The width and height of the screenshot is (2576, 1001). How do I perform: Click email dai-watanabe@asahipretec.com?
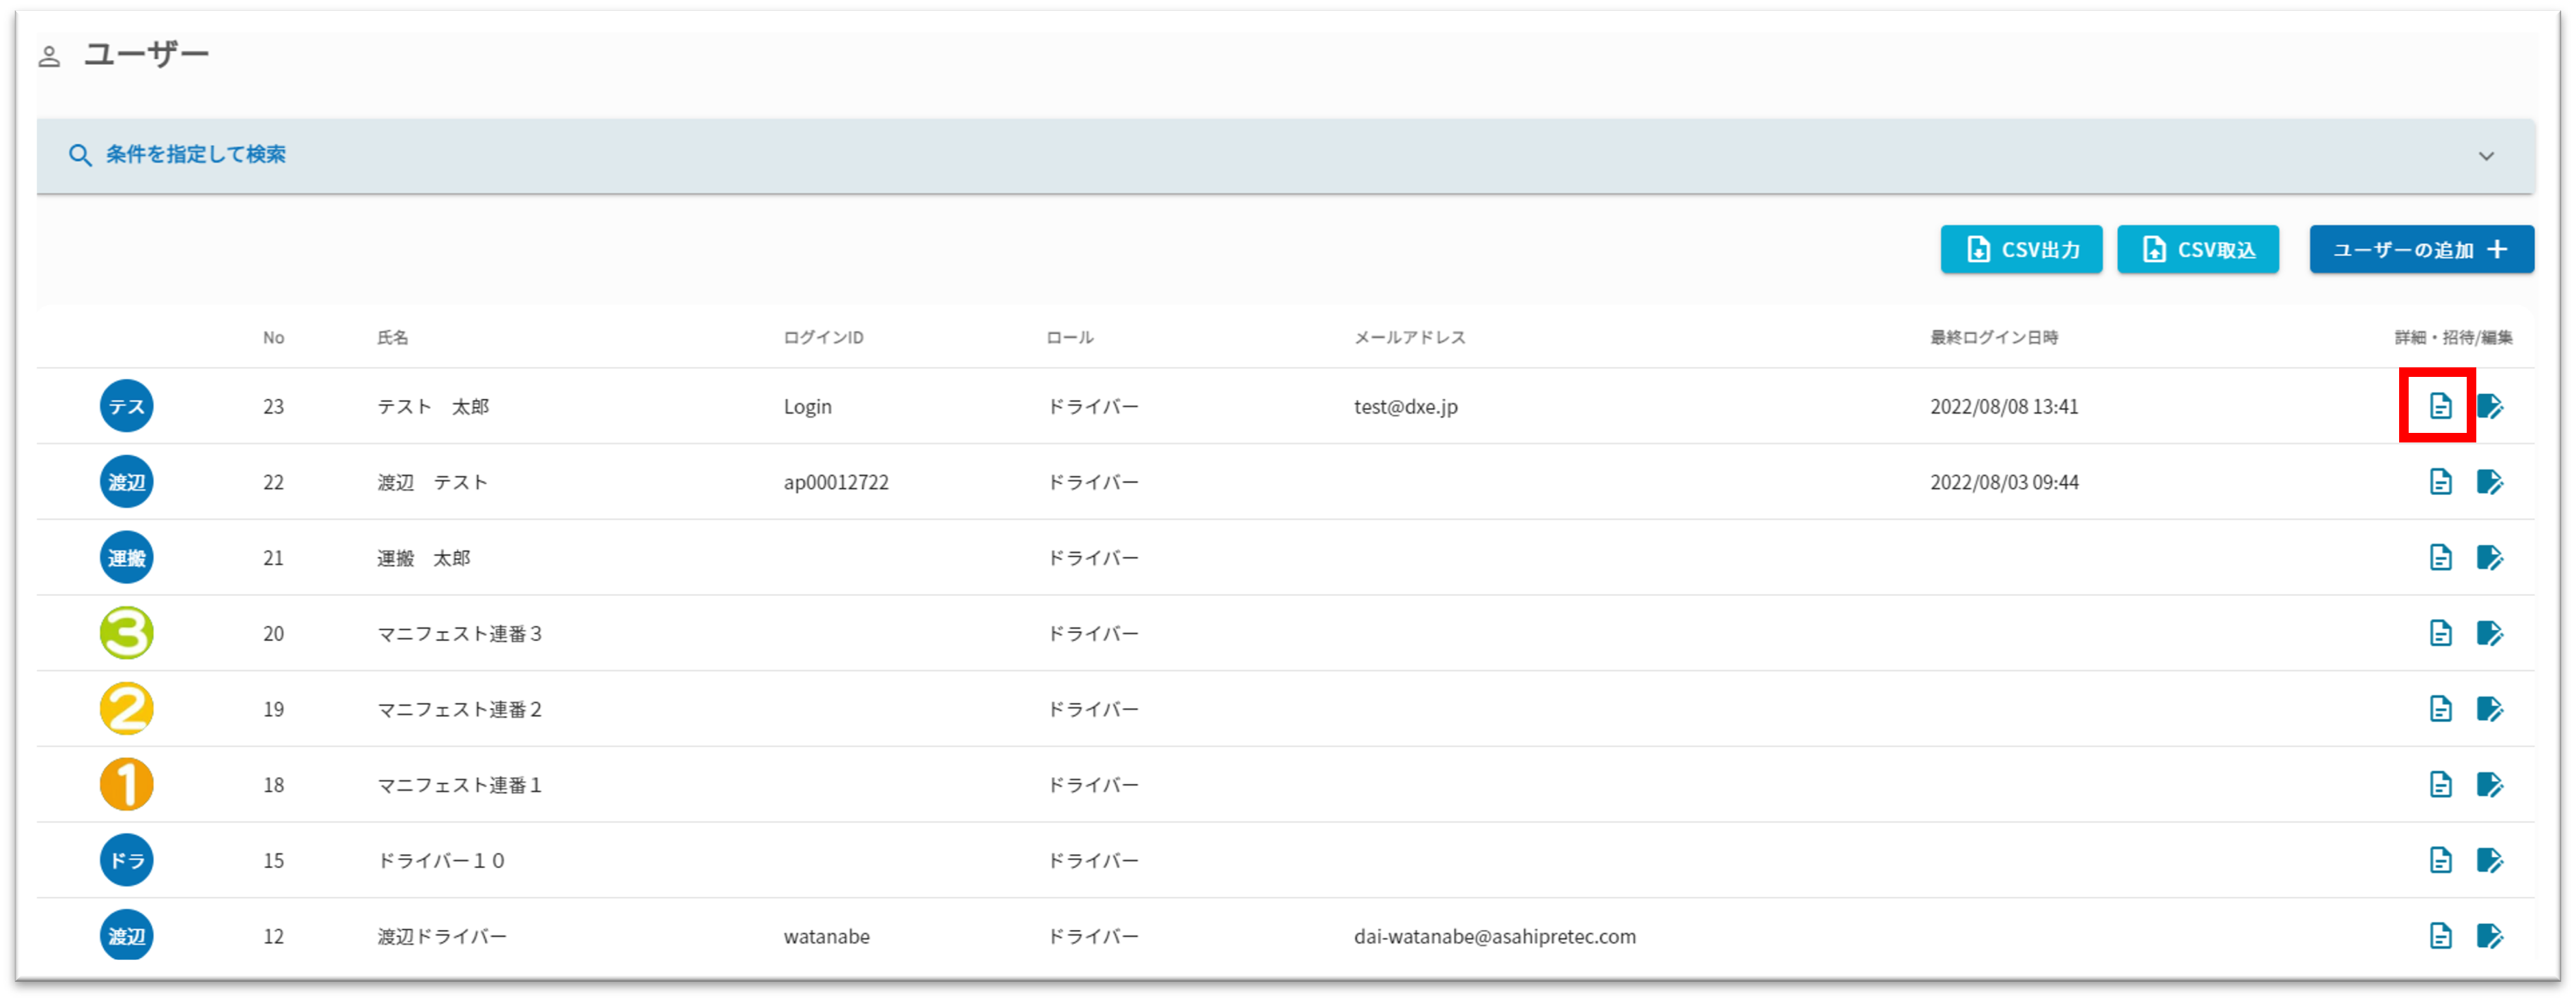[x=1495, y=937]
